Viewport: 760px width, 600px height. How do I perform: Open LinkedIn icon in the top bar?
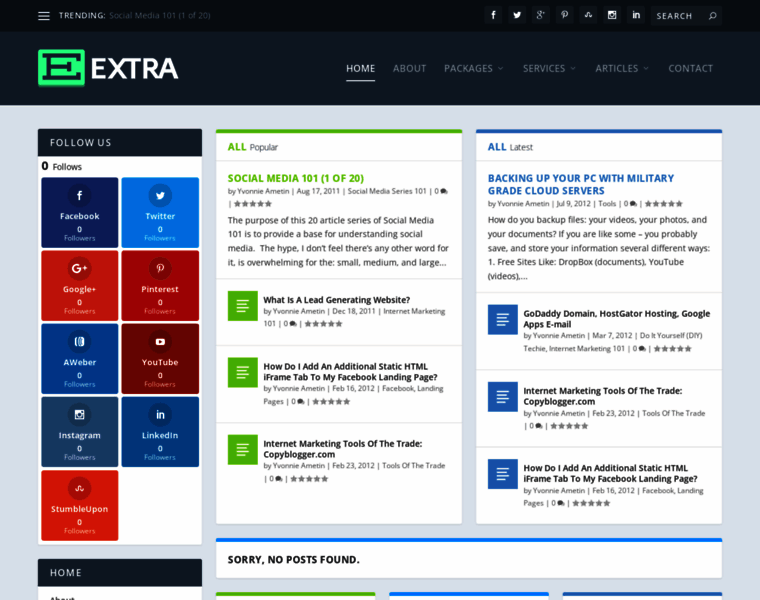(x=636, y=15)
